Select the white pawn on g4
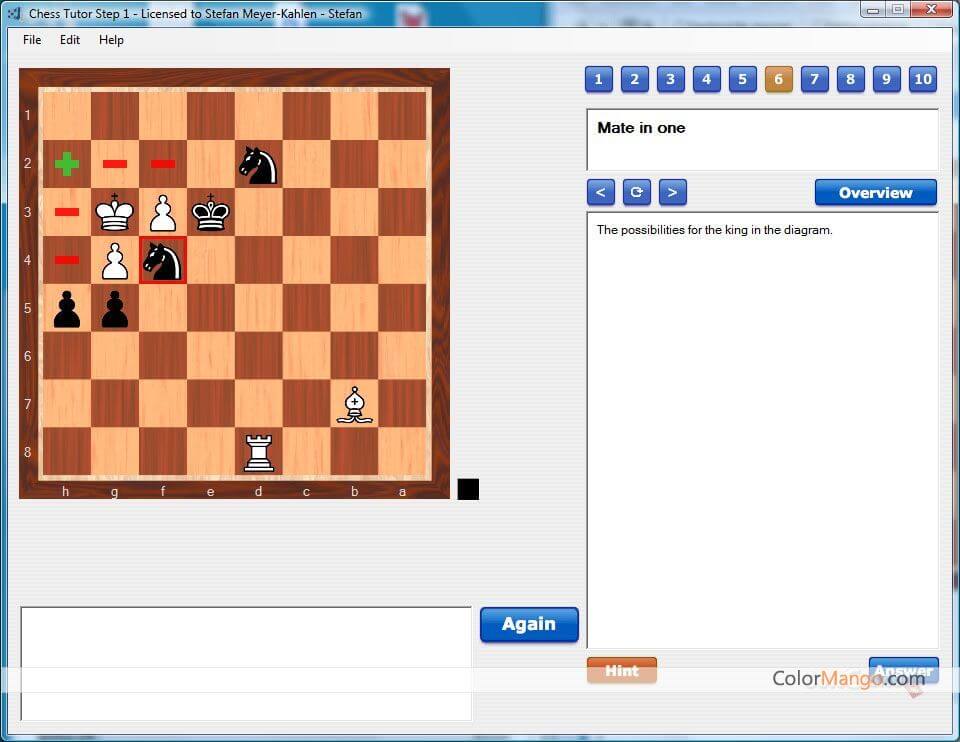The width and height of the screenshot is (960, 742). [114, 260]
